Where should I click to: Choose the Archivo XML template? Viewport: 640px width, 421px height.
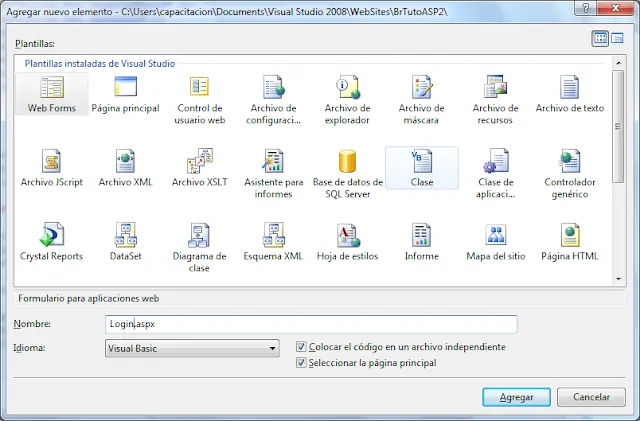125,168
